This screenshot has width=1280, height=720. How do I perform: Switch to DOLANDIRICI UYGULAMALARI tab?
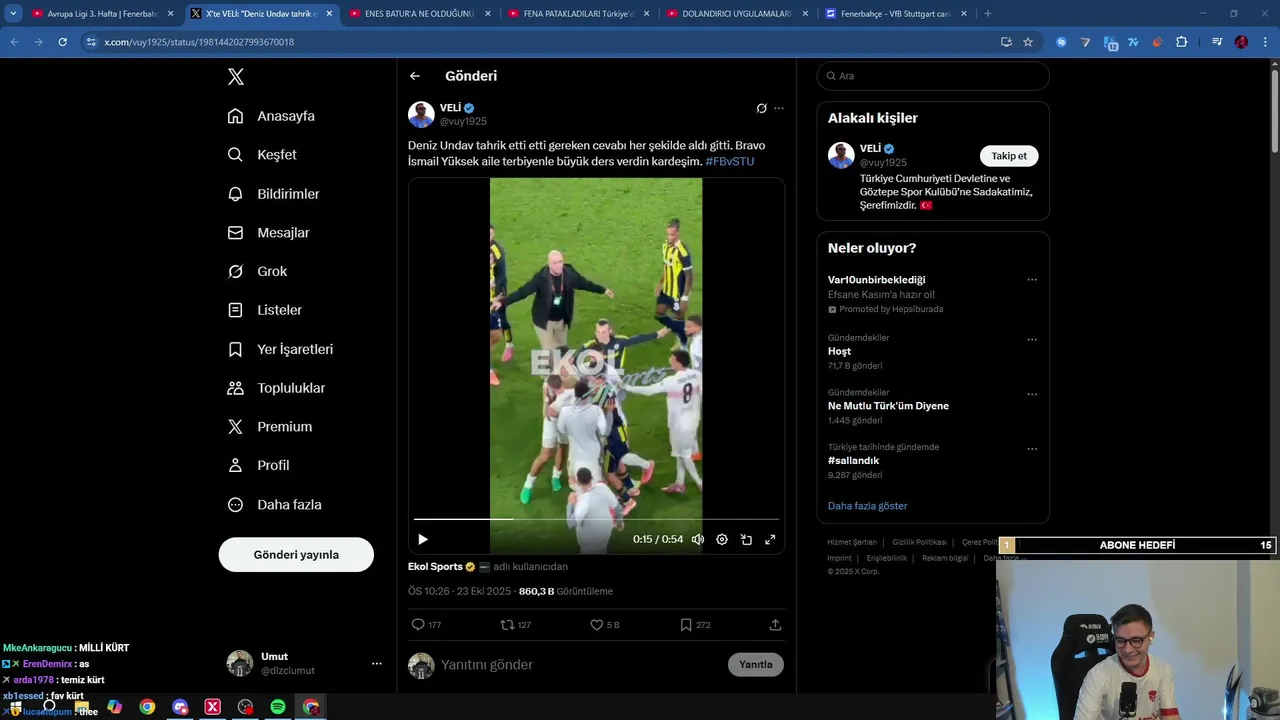tap(736, 14)
